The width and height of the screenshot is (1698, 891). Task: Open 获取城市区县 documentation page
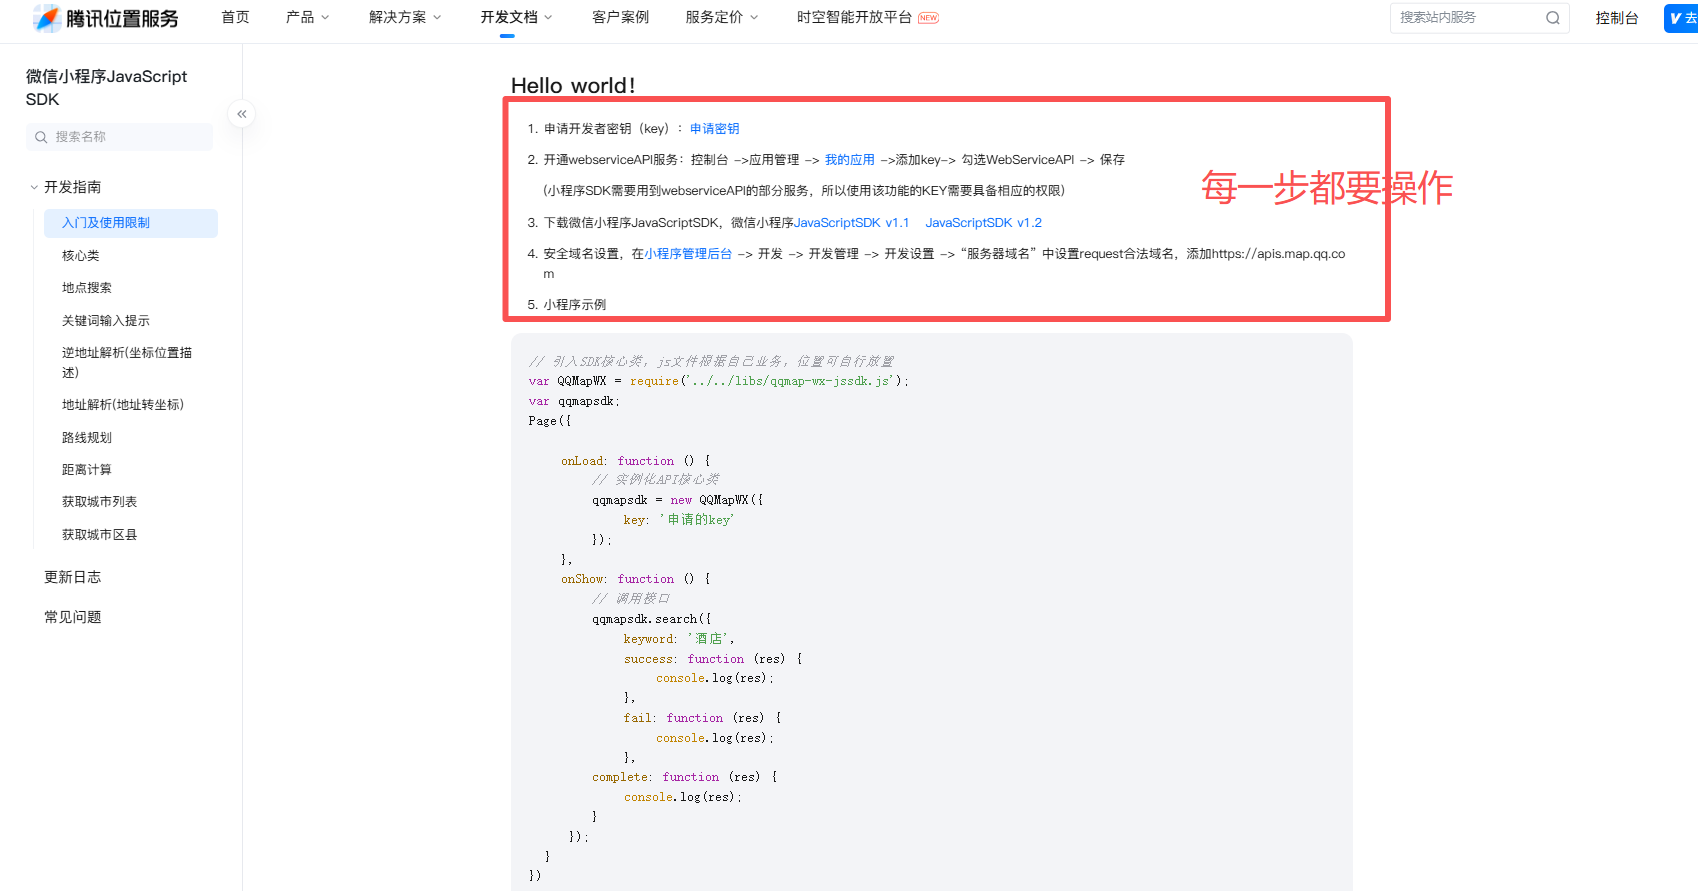click(x=99, y=535)
